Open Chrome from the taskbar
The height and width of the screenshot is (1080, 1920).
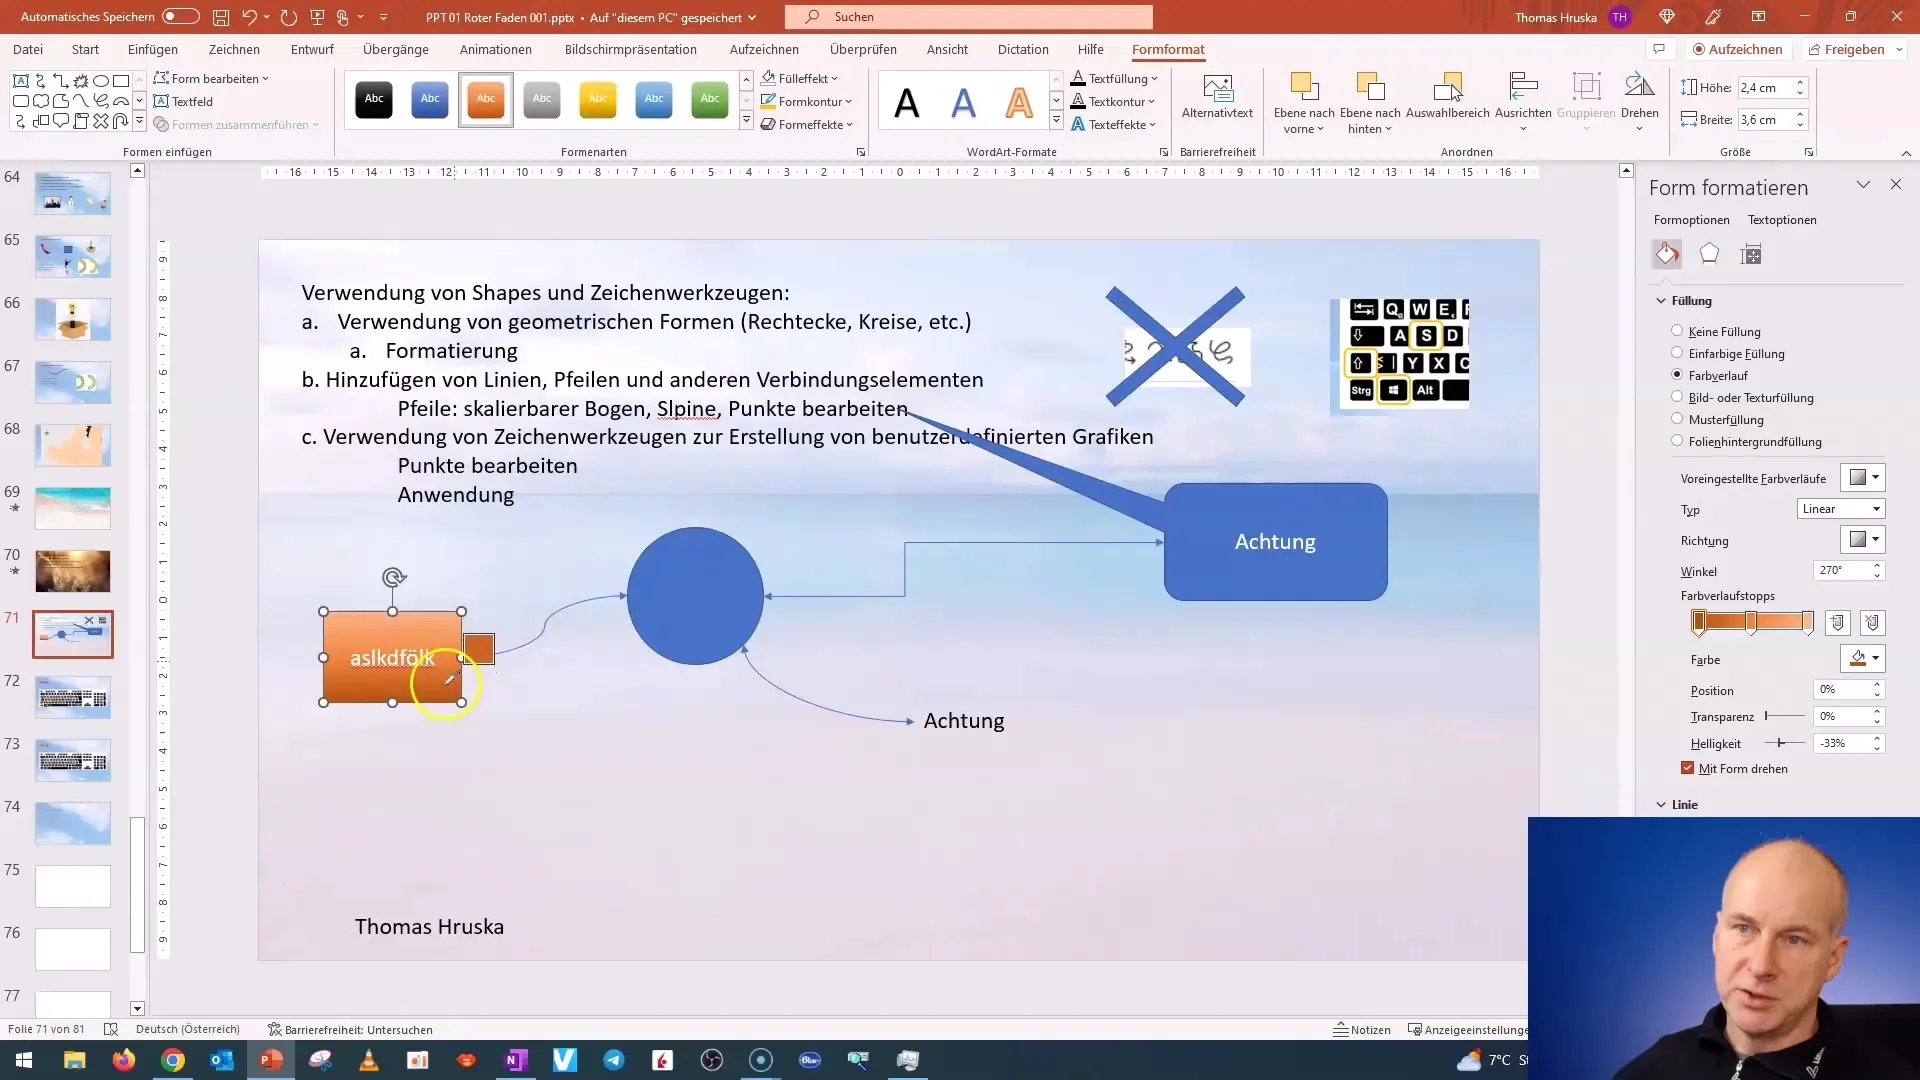[x=173, y=1060]
